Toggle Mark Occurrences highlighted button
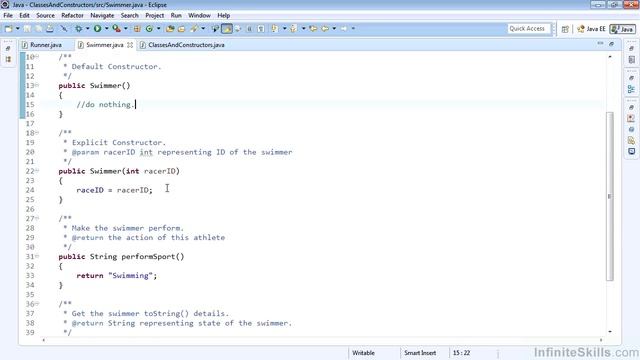Viewport: 640px width, 360px height. coord(227,29)
